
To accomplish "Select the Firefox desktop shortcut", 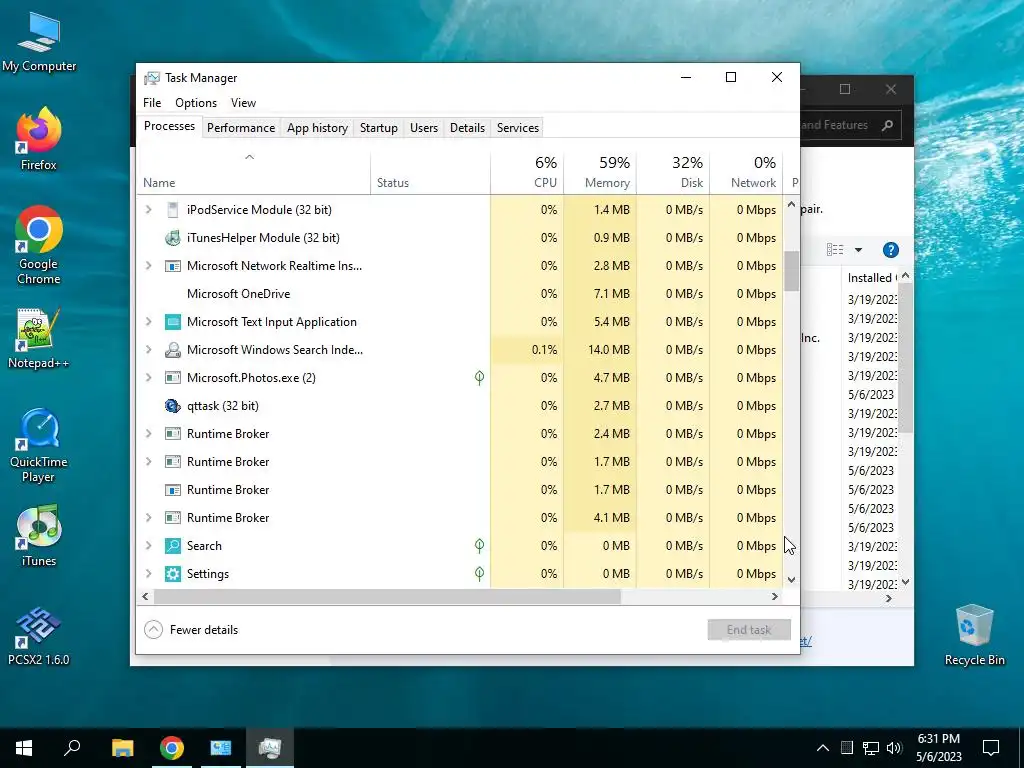I will [x=39, y=139].
